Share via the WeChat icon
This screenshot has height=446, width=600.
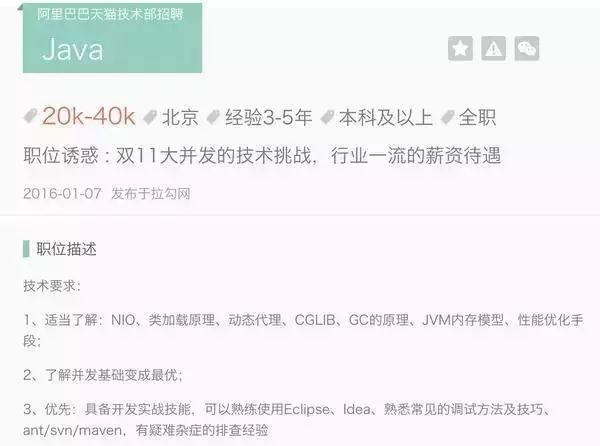527,49
